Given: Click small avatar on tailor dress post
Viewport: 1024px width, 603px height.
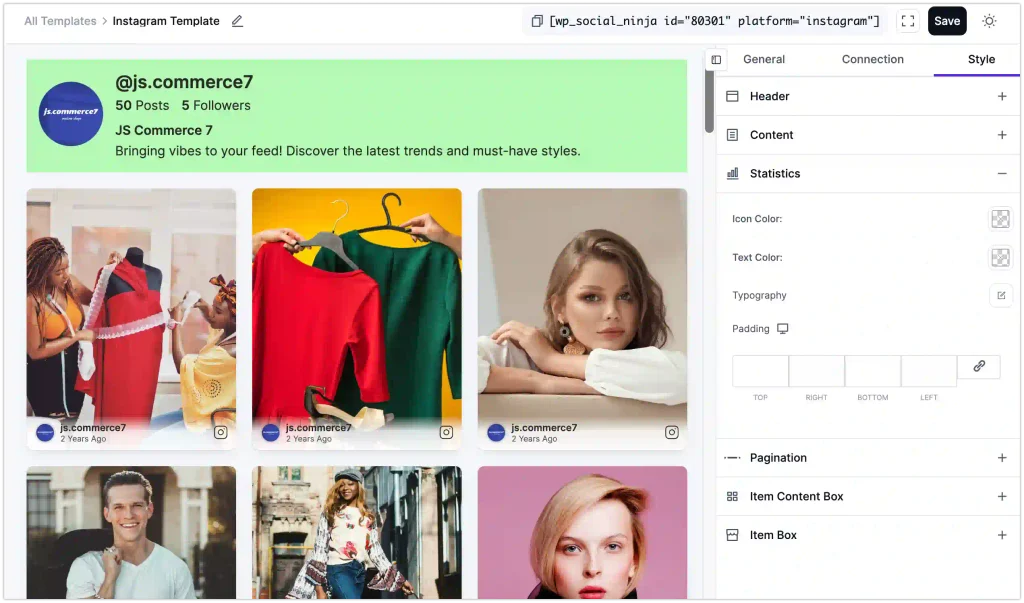Looking at the screenshot, I should click(45, 432).
